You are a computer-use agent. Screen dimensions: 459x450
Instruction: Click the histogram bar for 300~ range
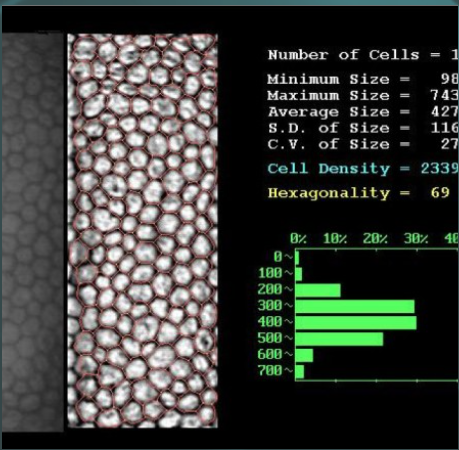(x=355, y=306)
